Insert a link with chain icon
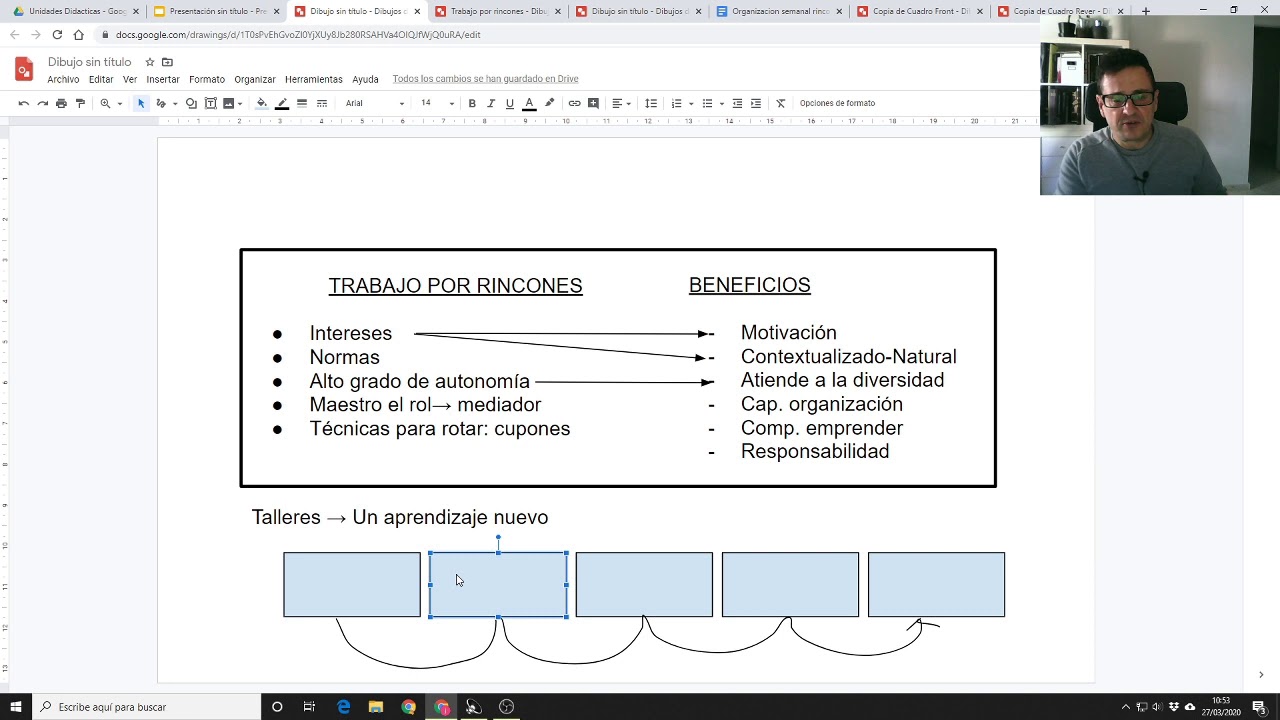This screenshot has height=720, width=1280. click(x=574, y=103)
